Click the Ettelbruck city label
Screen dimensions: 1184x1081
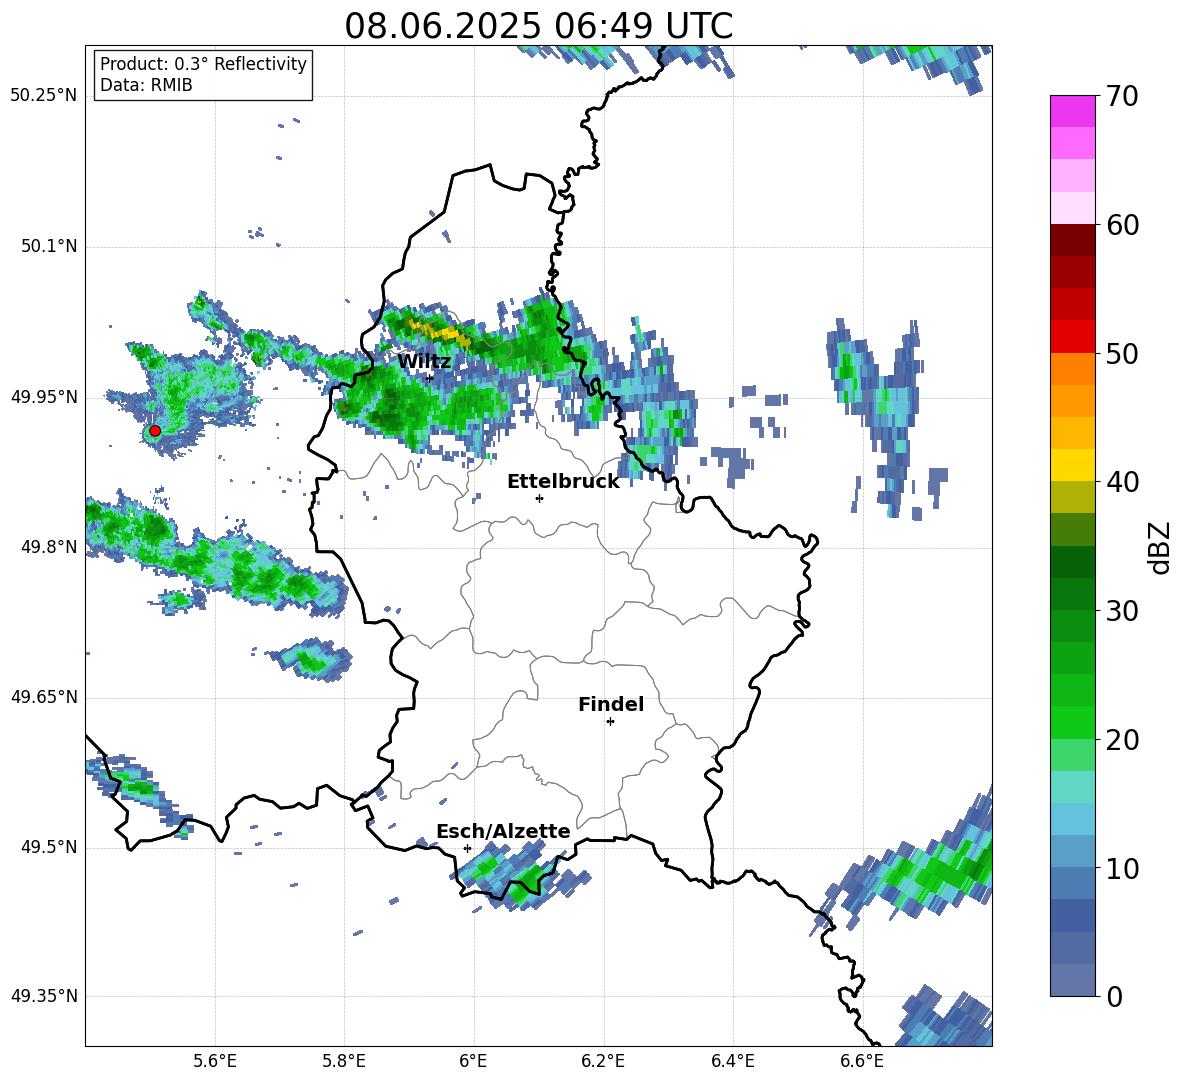click(x=563, y=482)
